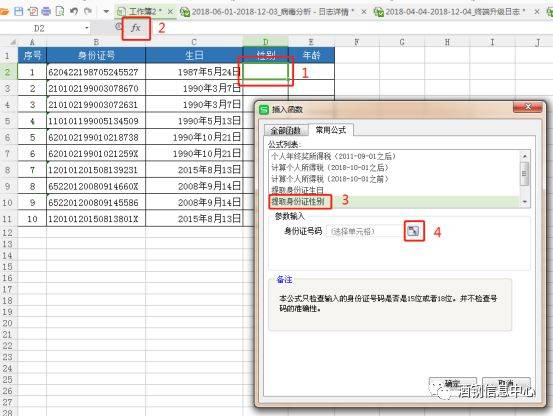The width and height of the screenshot is (553, 416).
Task: Click the Export to PDF icon
Action: tap(32, 11)
